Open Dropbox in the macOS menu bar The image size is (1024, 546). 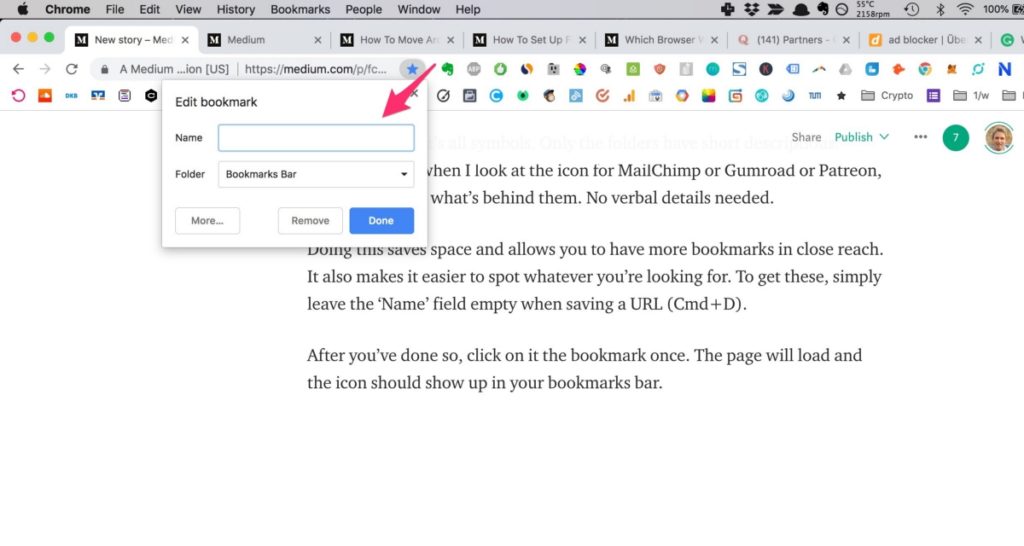775,9
